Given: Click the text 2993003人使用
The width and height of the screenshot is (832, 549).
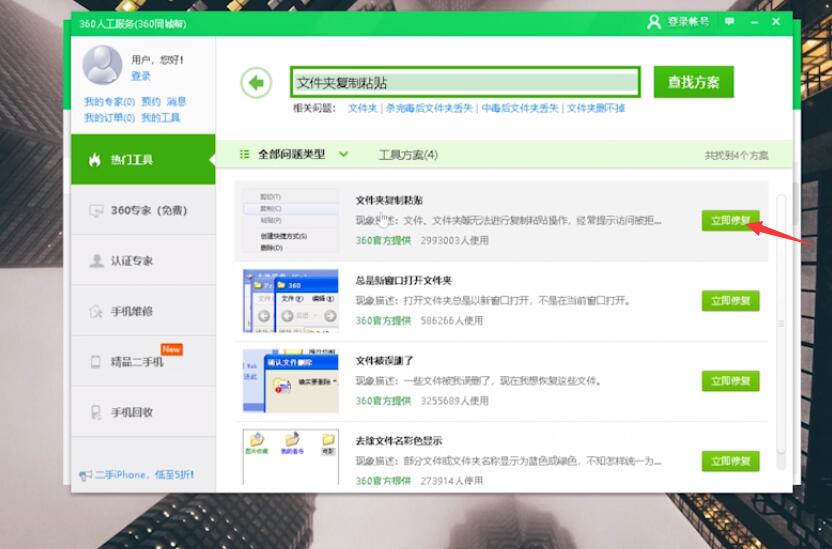Looking at the screenshot, I should [454, 240].
